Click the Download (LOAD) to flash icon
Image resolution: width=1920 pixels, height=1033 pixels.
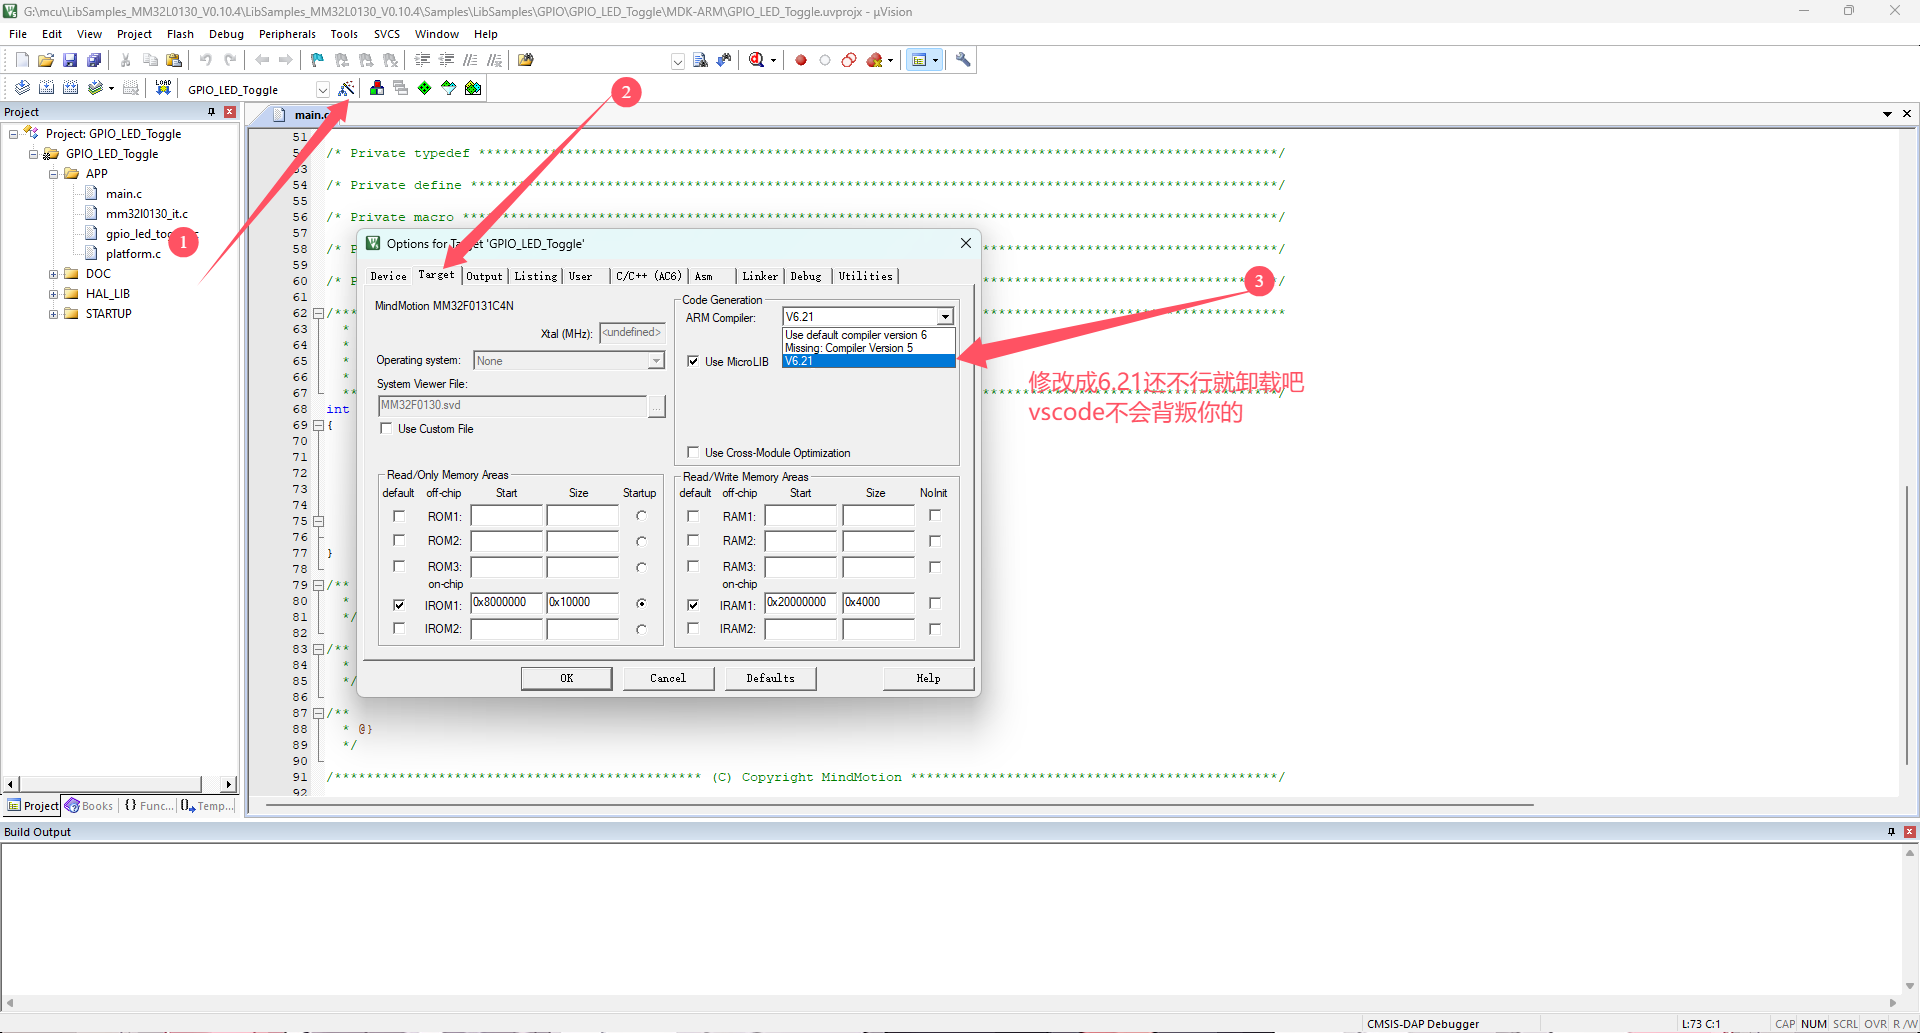click(163, 88)
